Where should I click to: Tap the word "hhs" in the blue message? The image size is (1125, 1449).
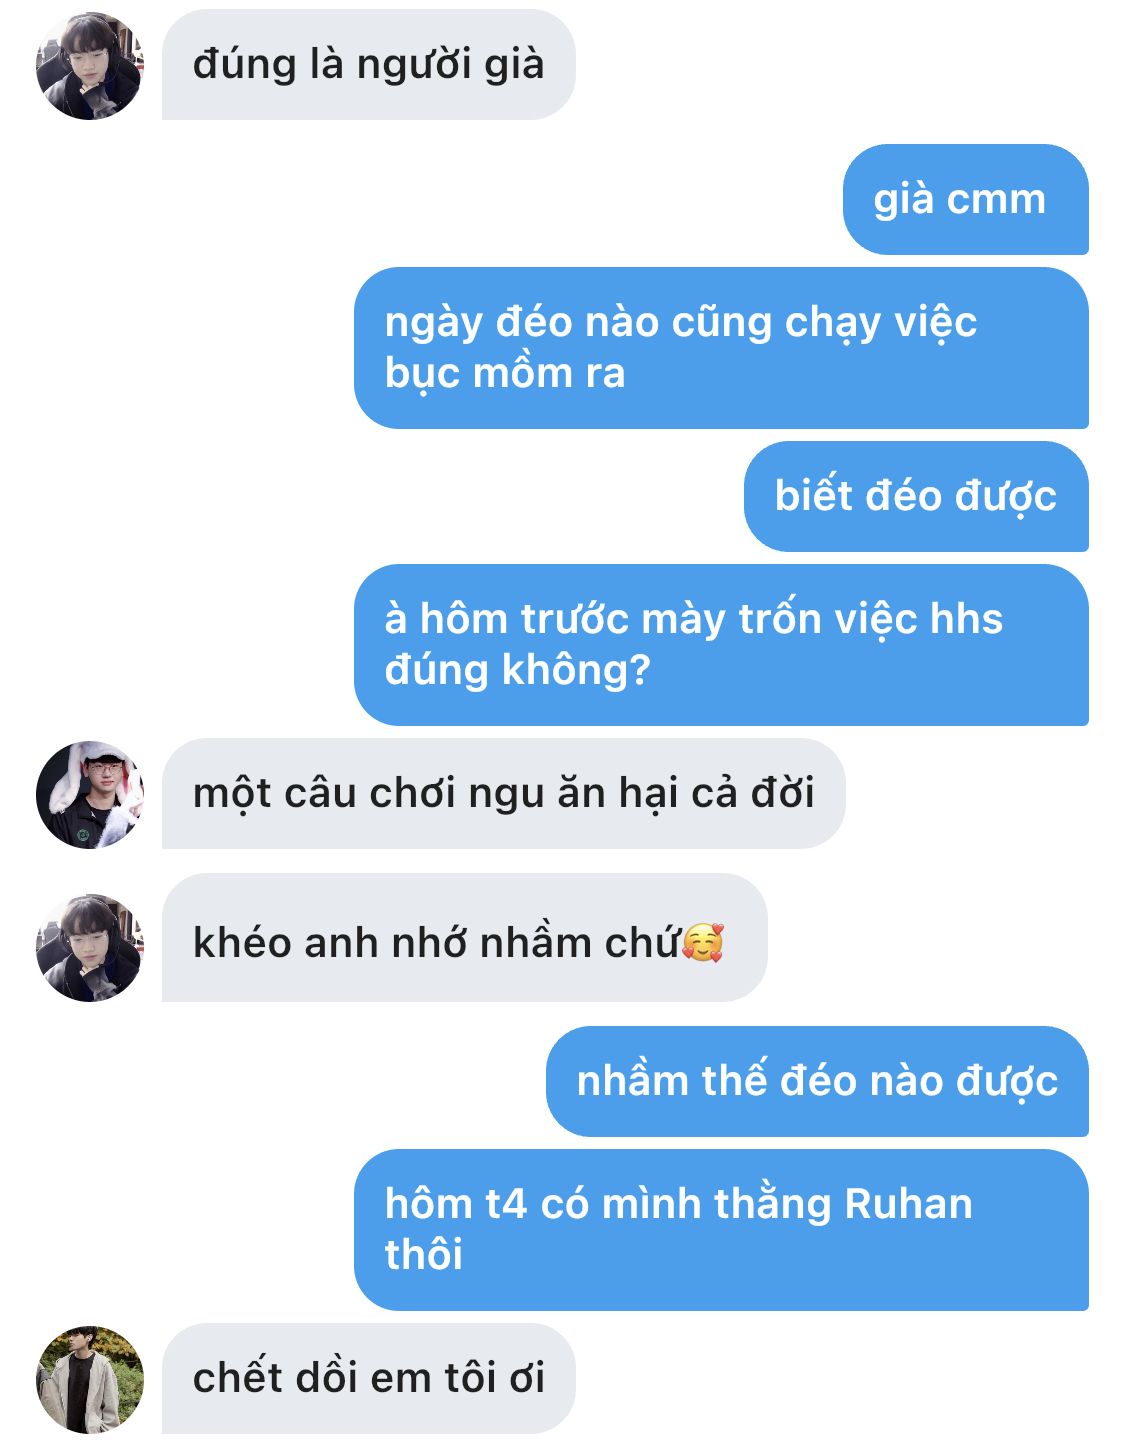tap(966, 619)
